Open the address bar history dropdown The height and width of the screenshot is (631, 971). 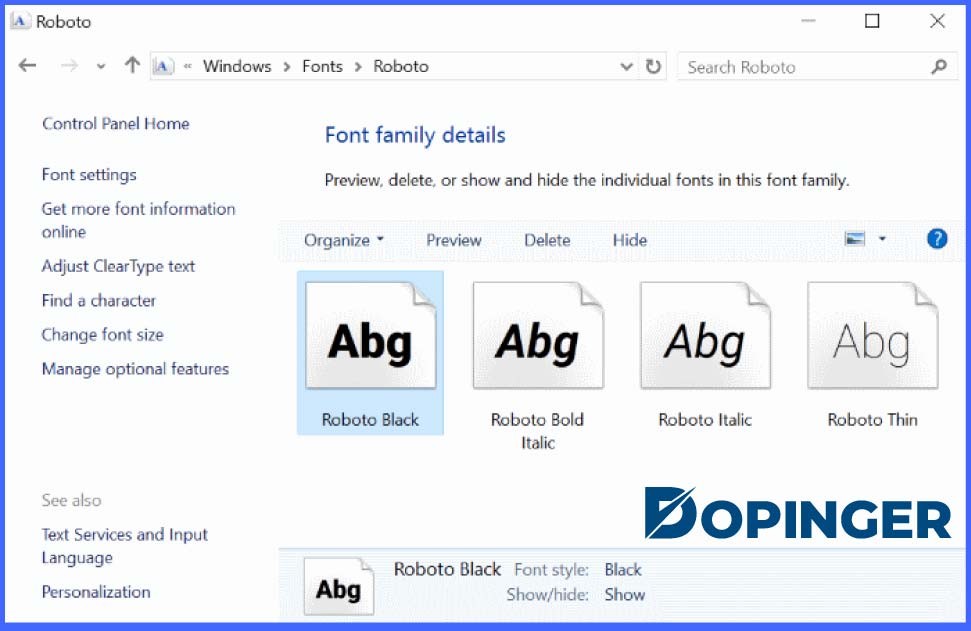[626, 66]
